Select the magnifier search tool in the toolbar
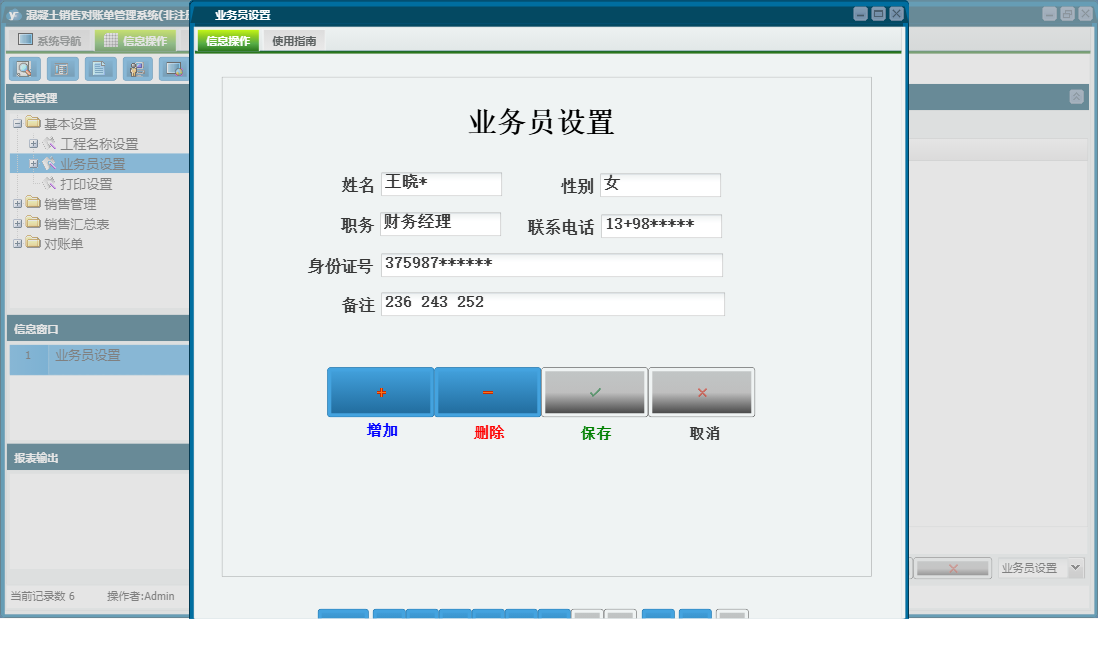This screenshot has height=655, width=1098. pos(25,69)
